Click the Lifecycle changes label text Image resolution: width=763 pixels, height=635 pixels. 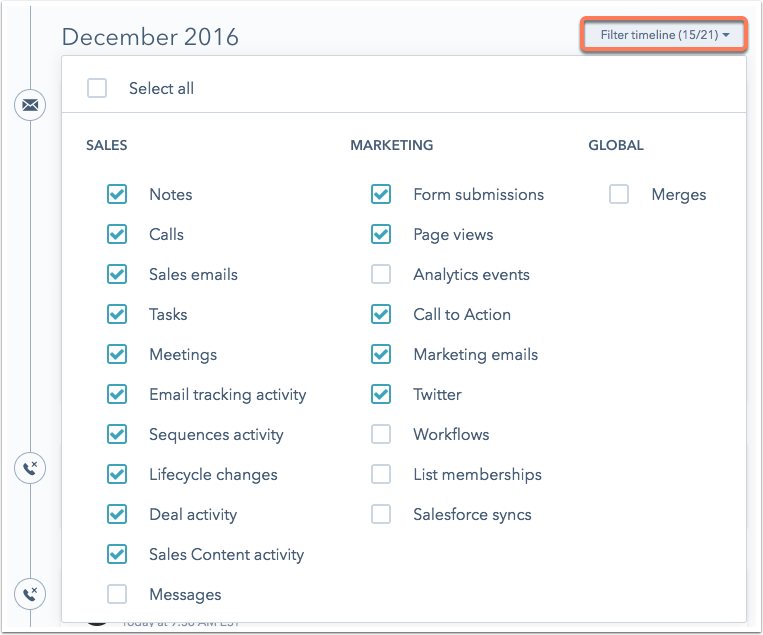tap(213, 475)
